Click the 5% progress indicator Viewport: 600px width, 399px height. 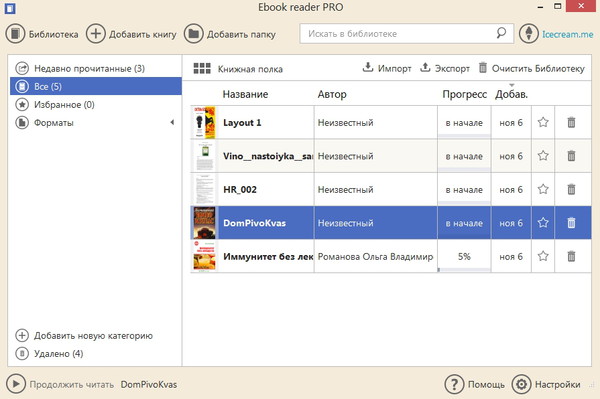point(464,256)
